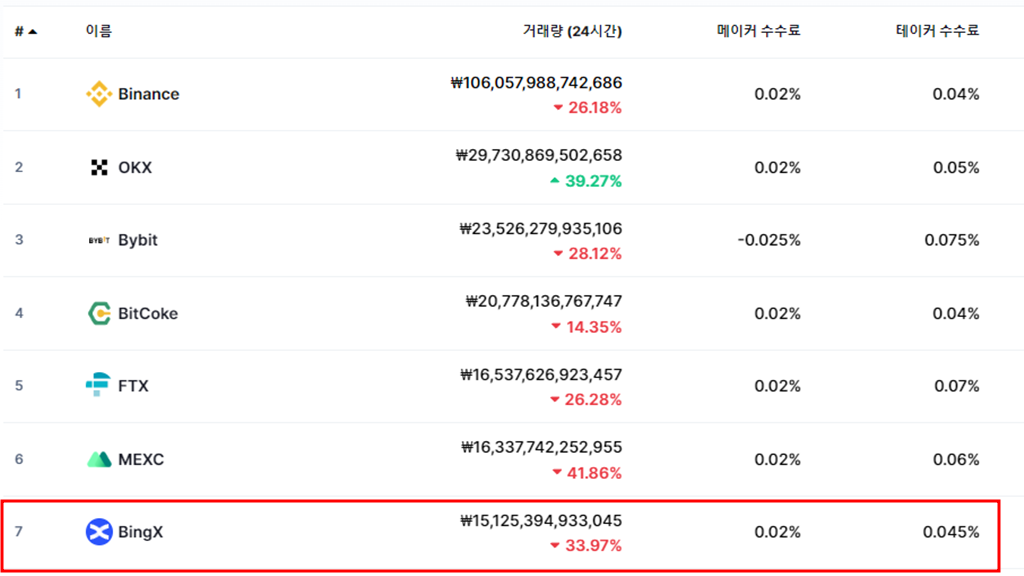Screen dimensions: 1024x576
Task: Click the BingX logo icon
Action: (x=99, y=532)
